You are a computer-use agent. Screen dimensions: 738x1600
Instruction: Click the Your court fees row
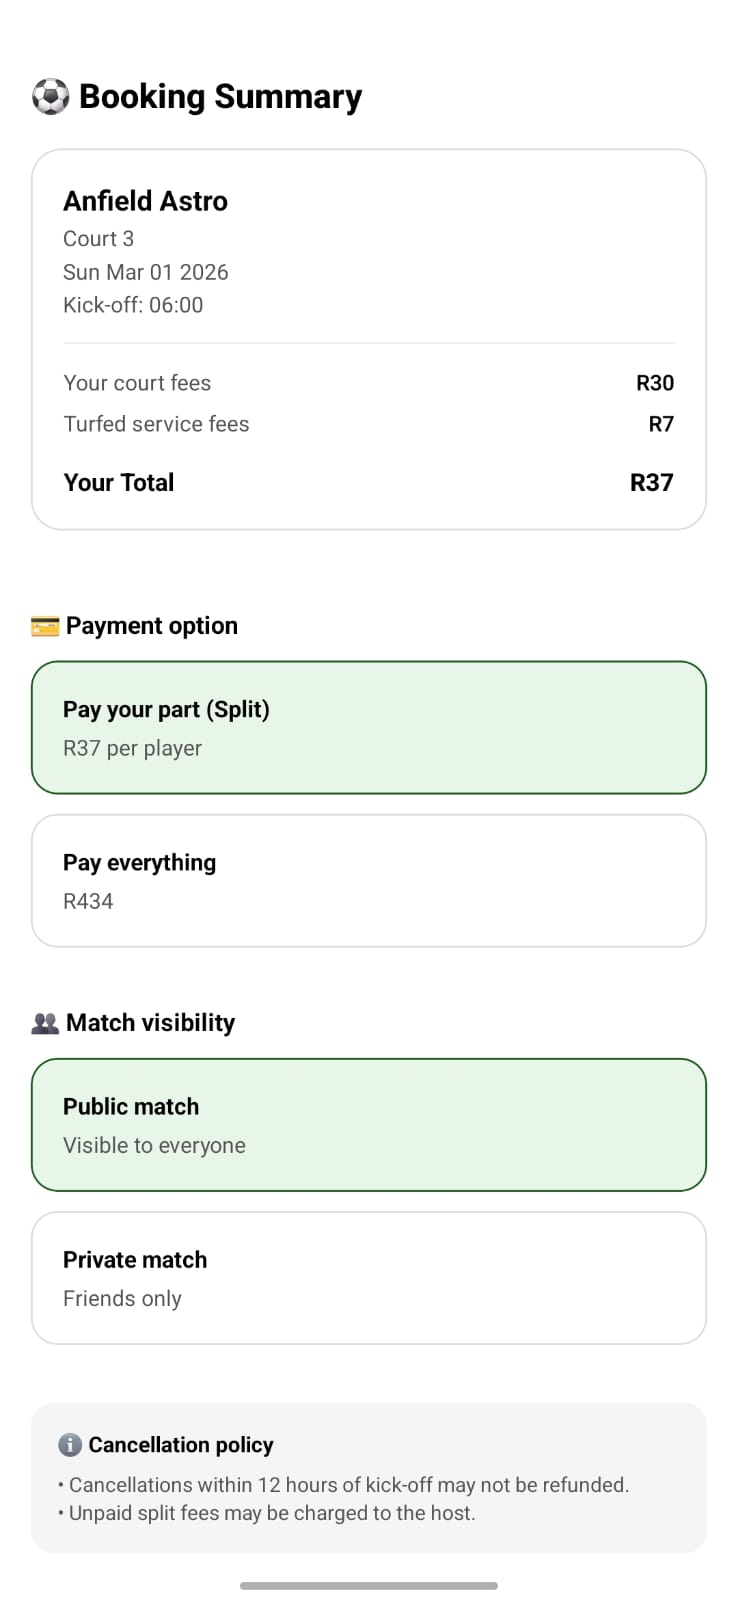pos(368,383)
